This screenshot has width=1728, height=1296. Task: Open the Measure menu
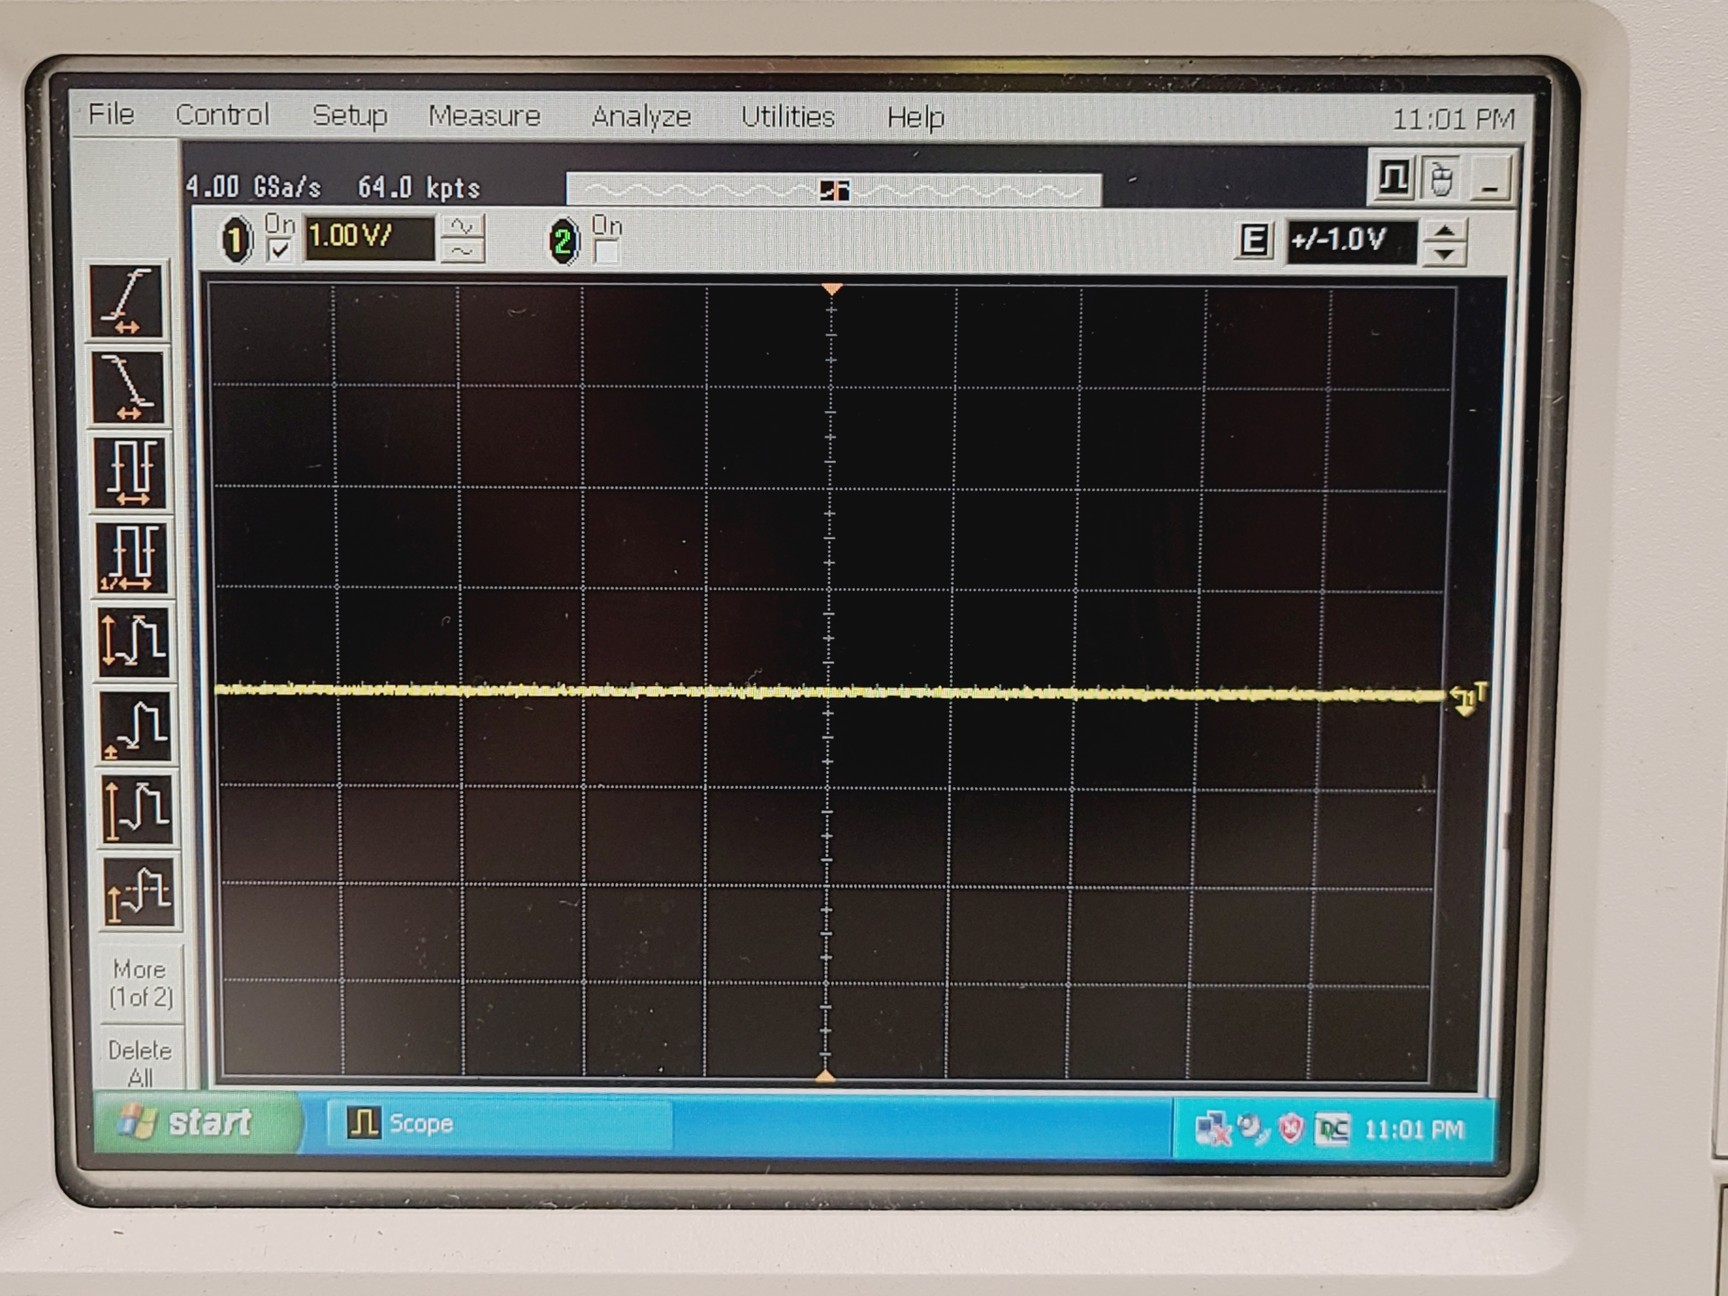tap(484, 116)
